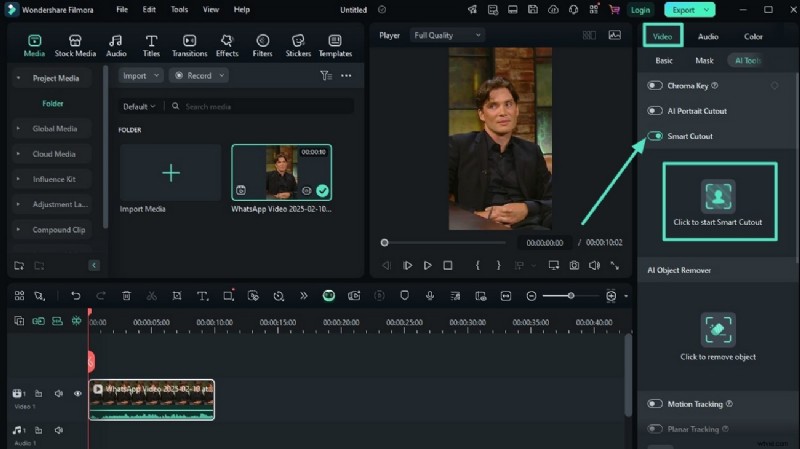Viewport: 800px width, 449px height.
Task: Toggle the Chroma Key switch
Action: coord(655,86)
